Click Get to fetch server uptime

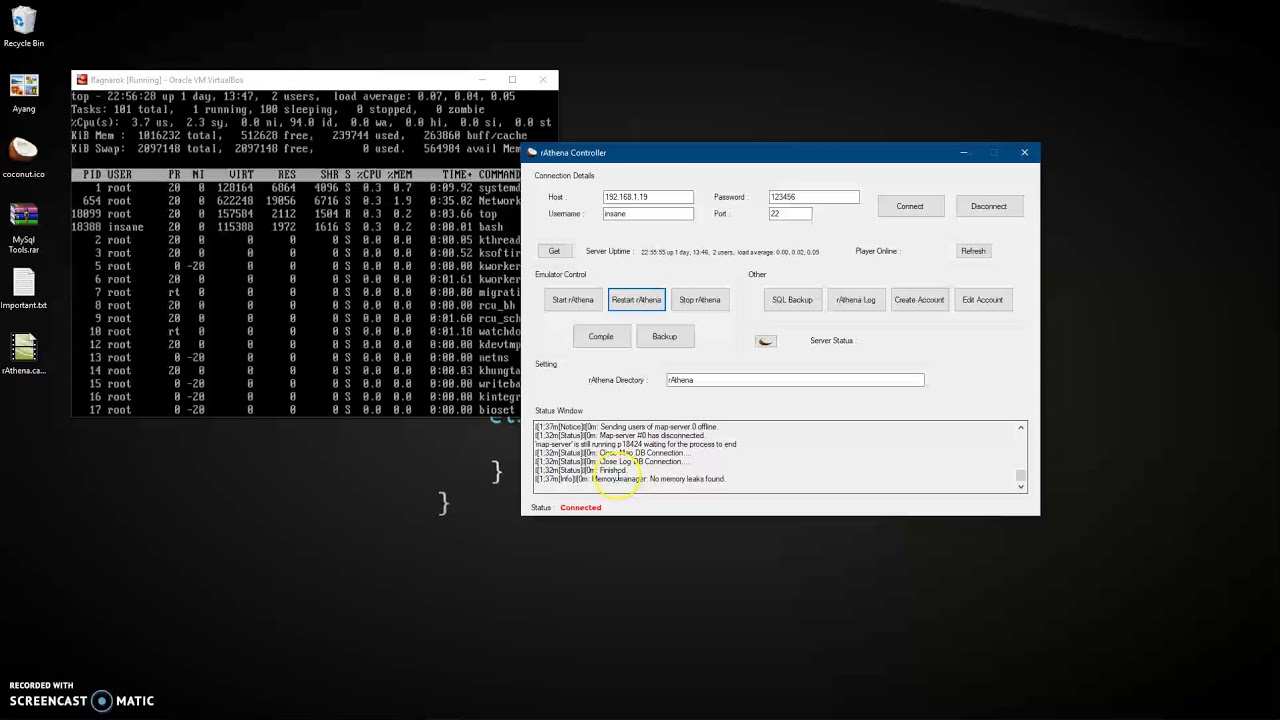[x=554, y=251]
